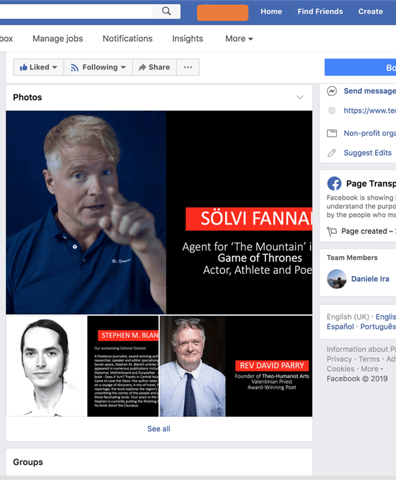Open the Manage jobs tab
This screenshot has width=396, height=480.
coord(58,39)
